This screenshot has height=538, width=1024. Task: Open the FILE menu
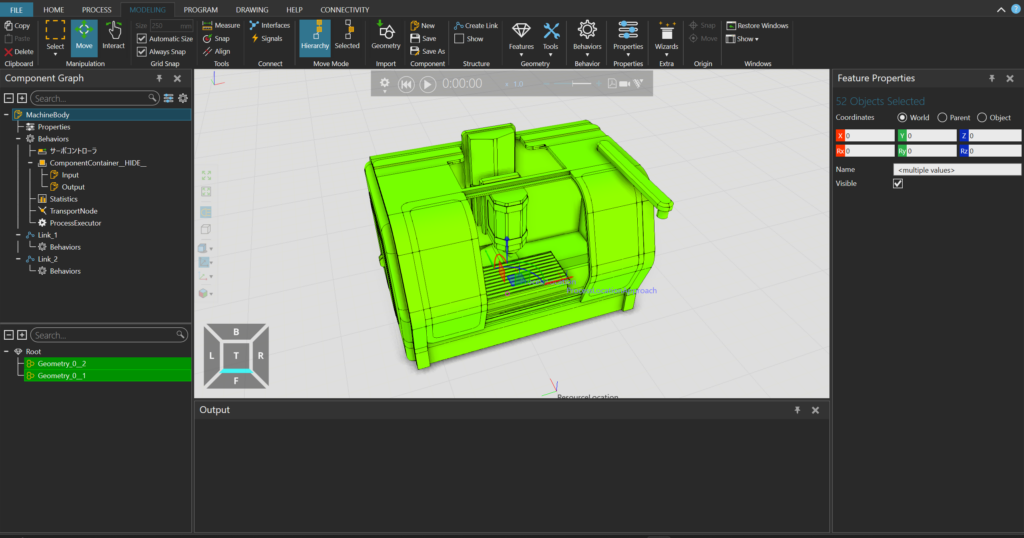pyautogui.click(x=16, y=9)
